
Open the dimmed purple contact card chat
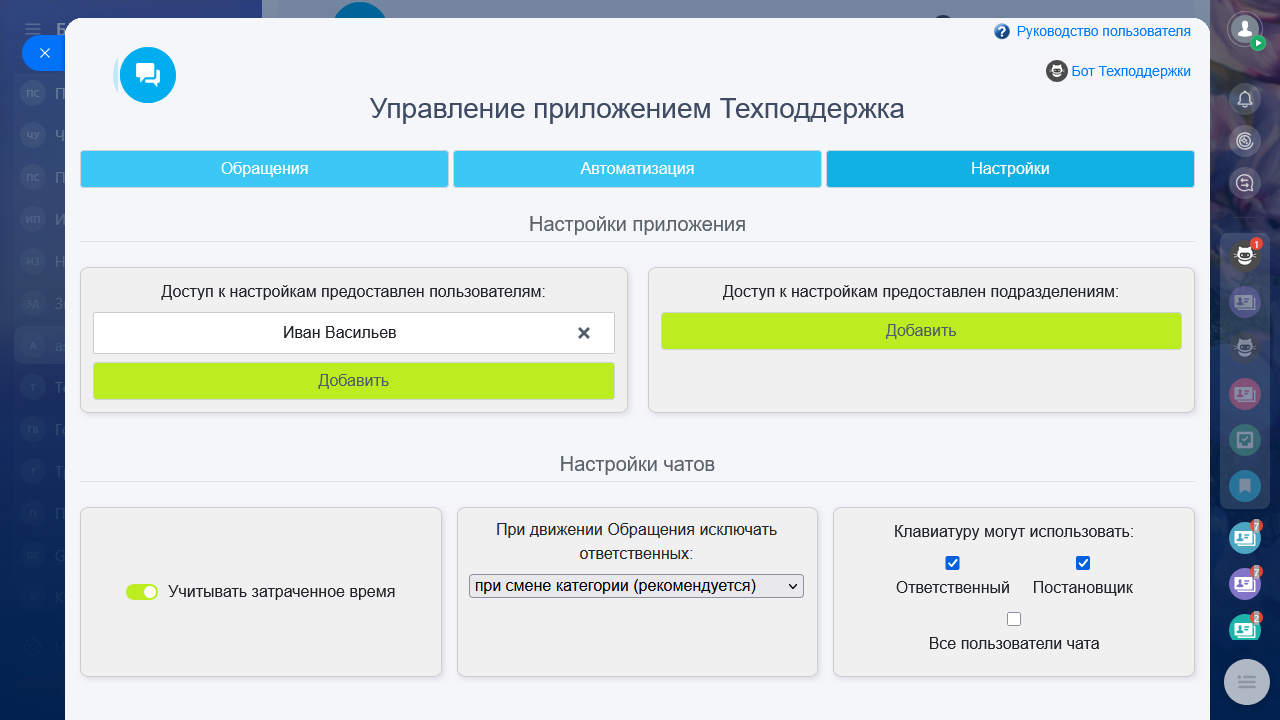pyautogui.click(x=1245, y=302)
